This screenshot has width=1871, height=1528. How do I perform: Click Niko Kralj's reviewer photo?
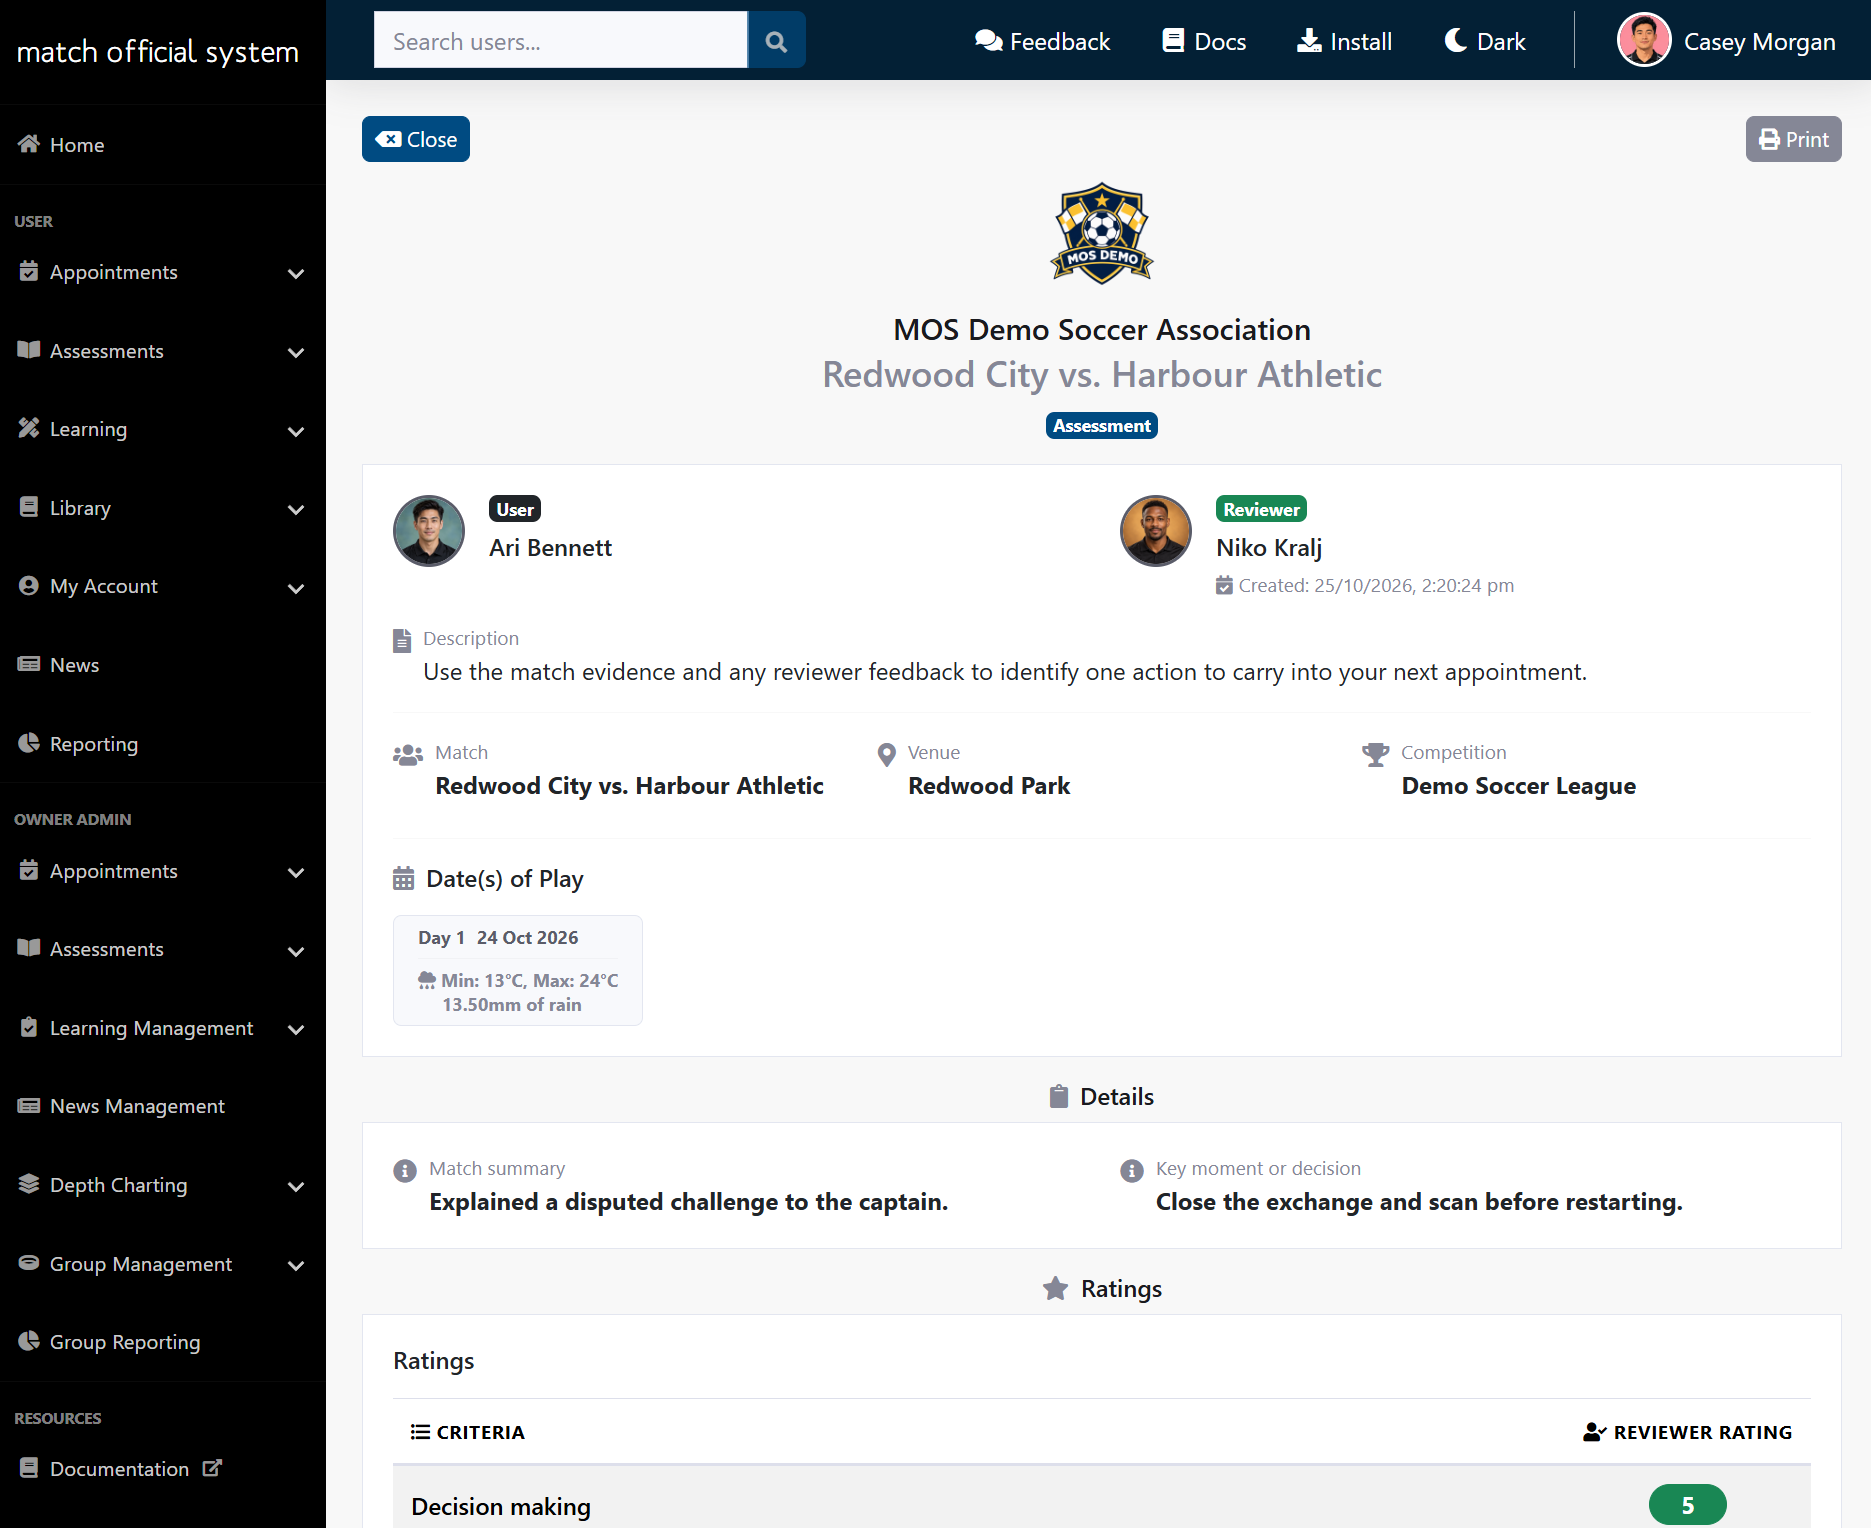[x=1156, y=531]
